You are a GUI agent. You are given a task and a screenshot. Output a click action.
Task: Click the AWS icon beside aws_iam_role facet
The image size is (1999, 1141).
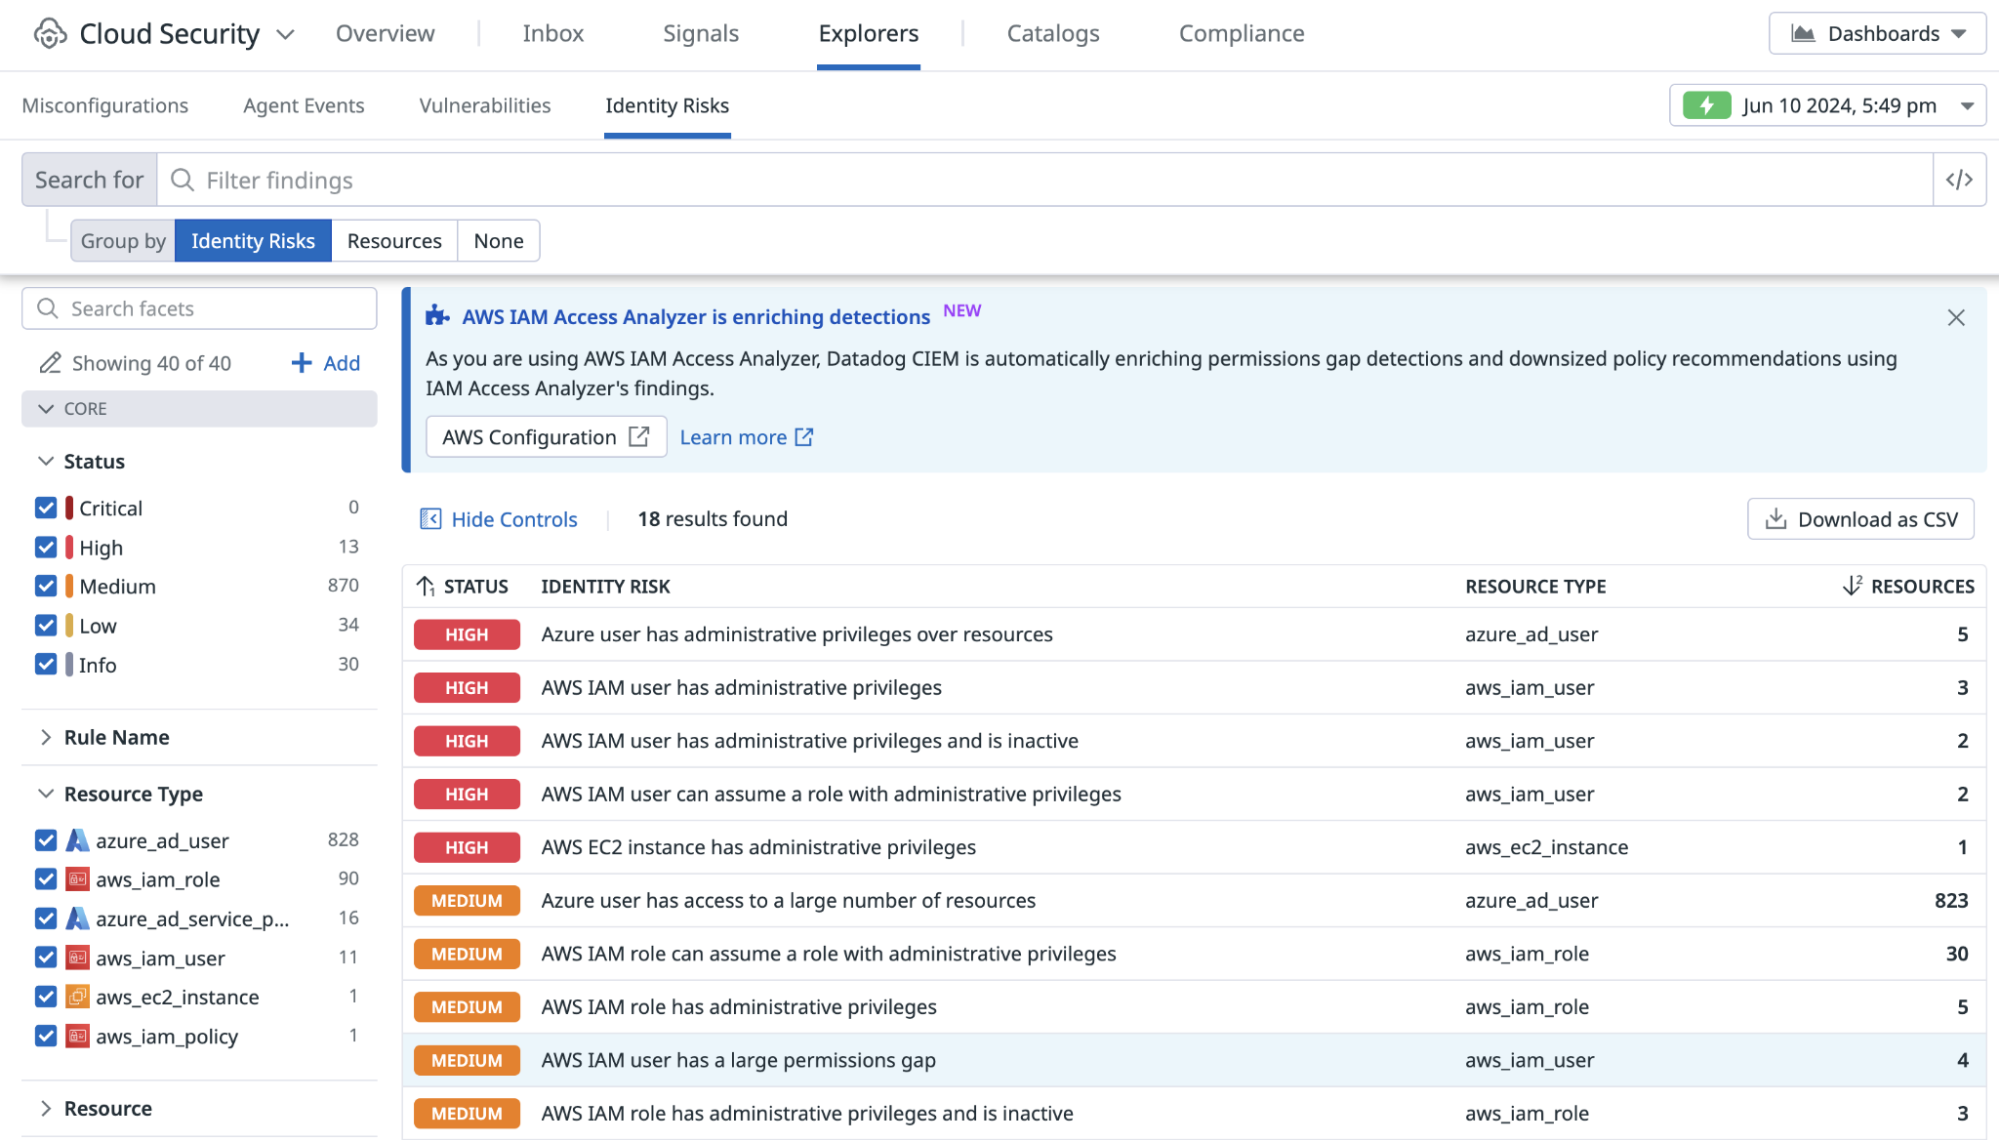point(77,879)
